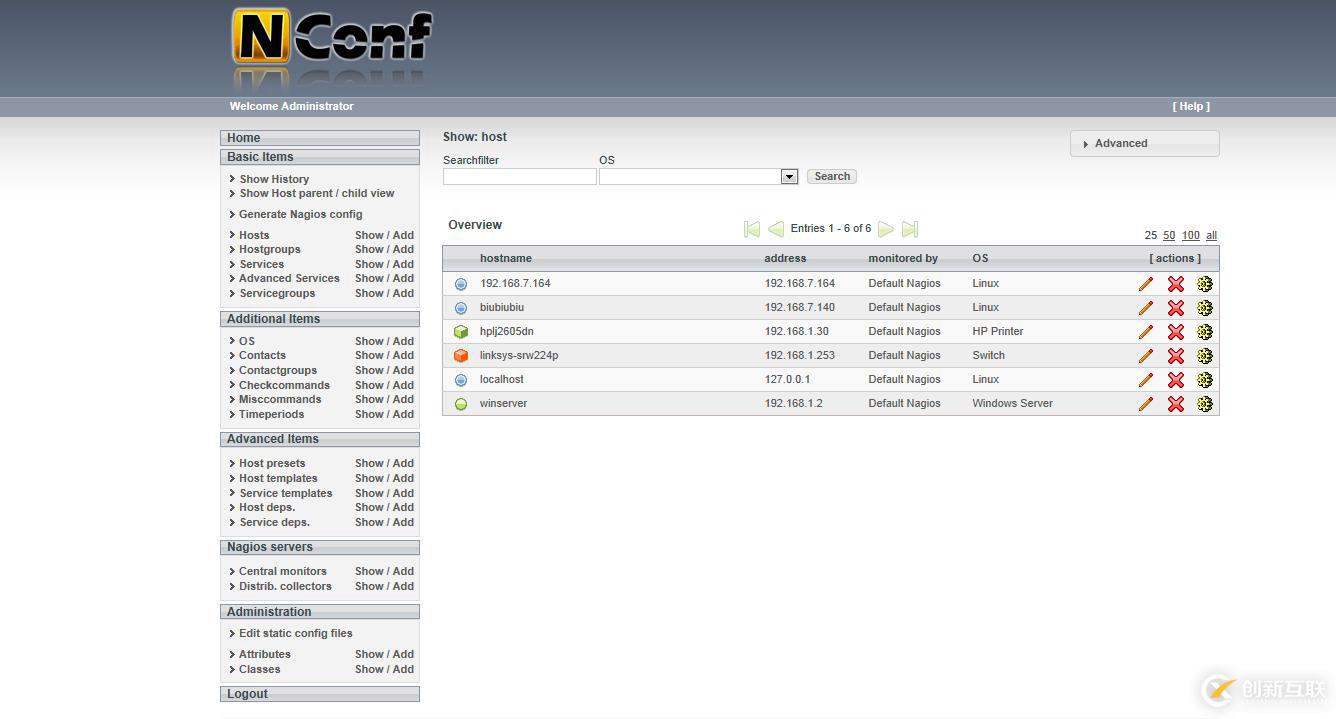
Task: Click Add for Hosts
Action: click(x=403, y=235)
